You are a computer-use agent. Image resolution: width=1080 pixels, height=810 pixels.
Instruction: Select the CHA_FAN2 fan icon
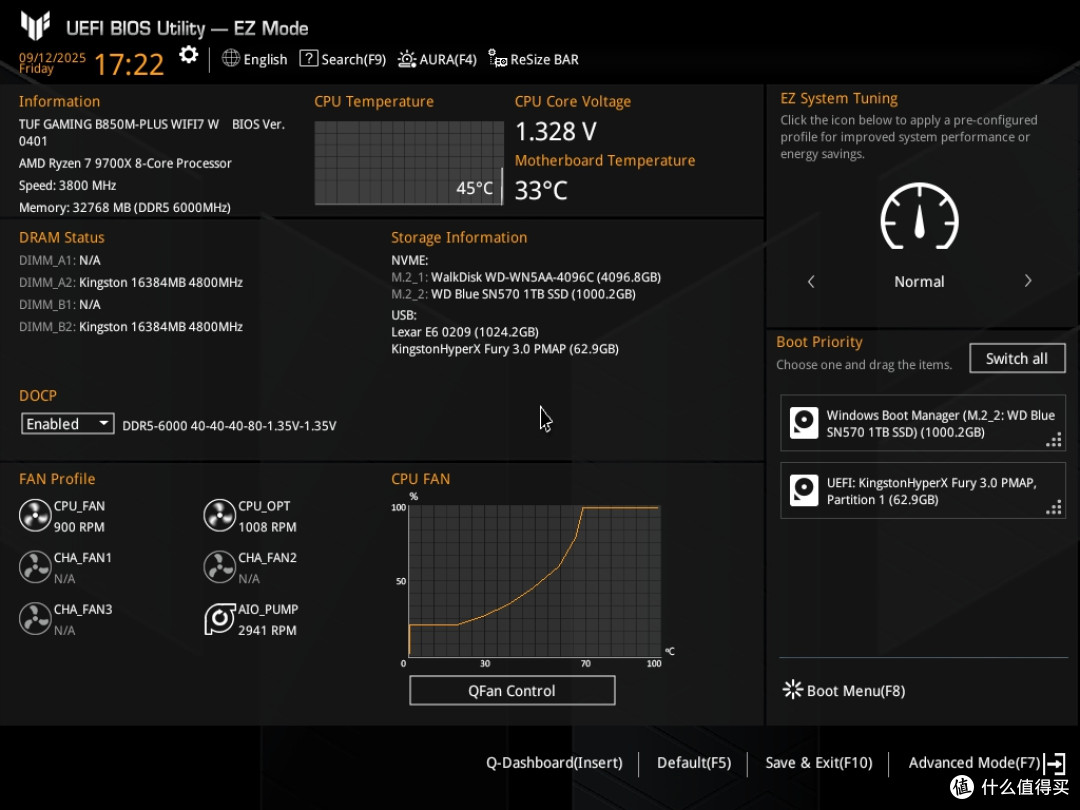(220, 567)
